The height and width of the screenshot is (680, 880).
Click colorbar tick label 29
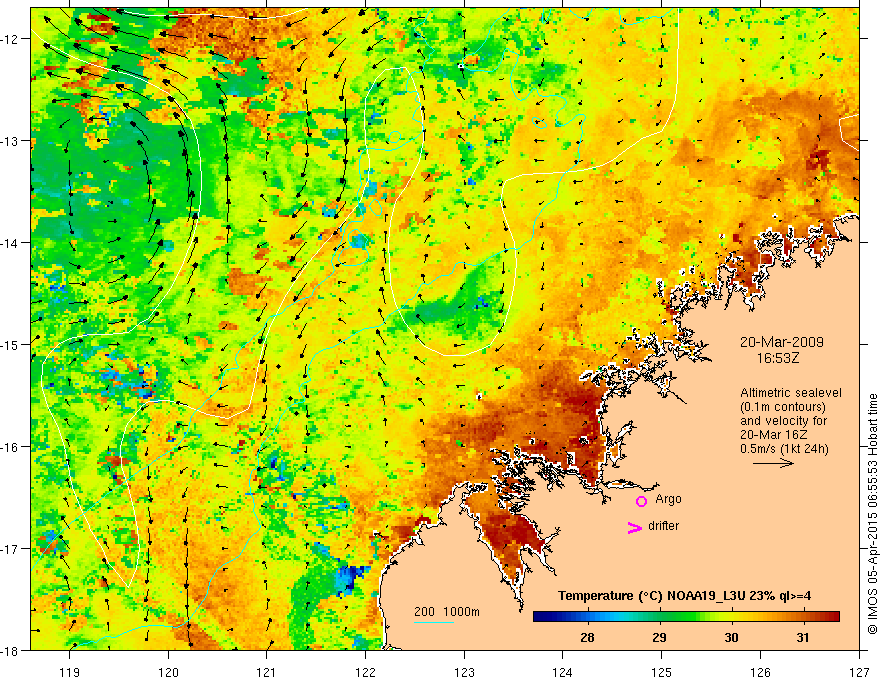click(659, 638)
